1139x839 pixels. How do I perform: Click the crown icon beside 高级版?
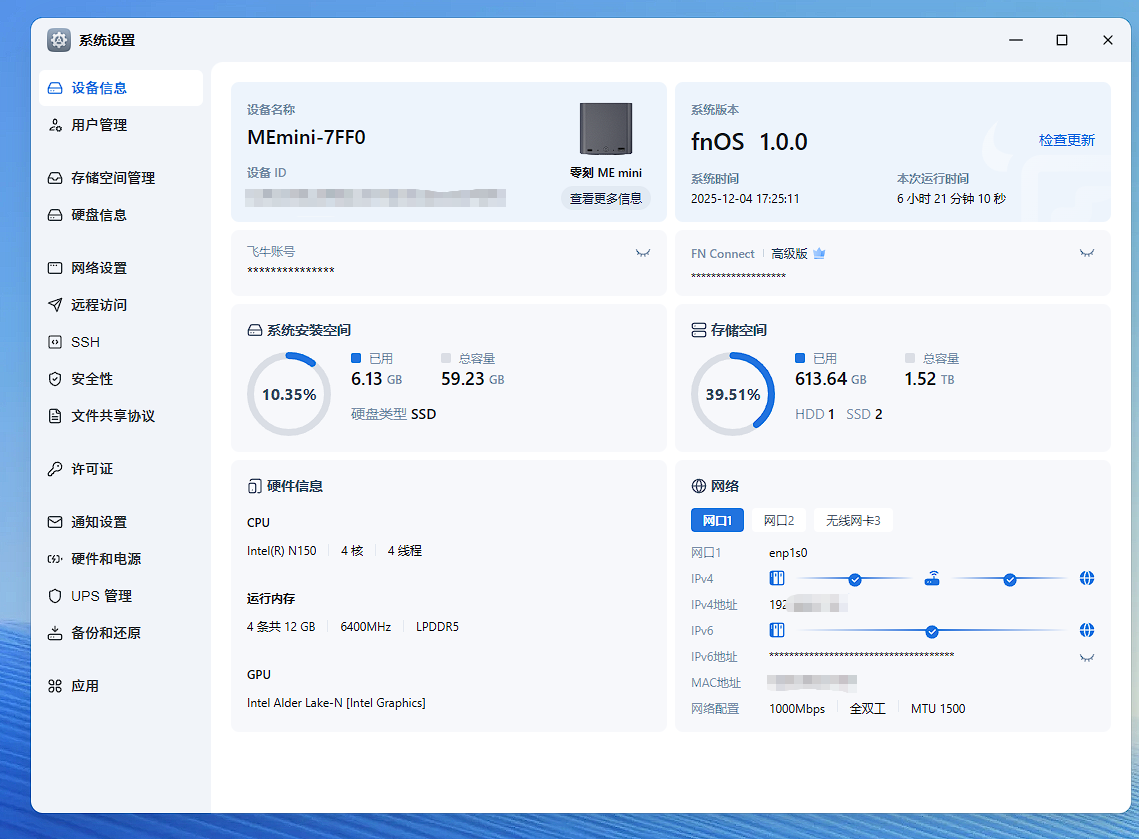[x=819, y=254]
